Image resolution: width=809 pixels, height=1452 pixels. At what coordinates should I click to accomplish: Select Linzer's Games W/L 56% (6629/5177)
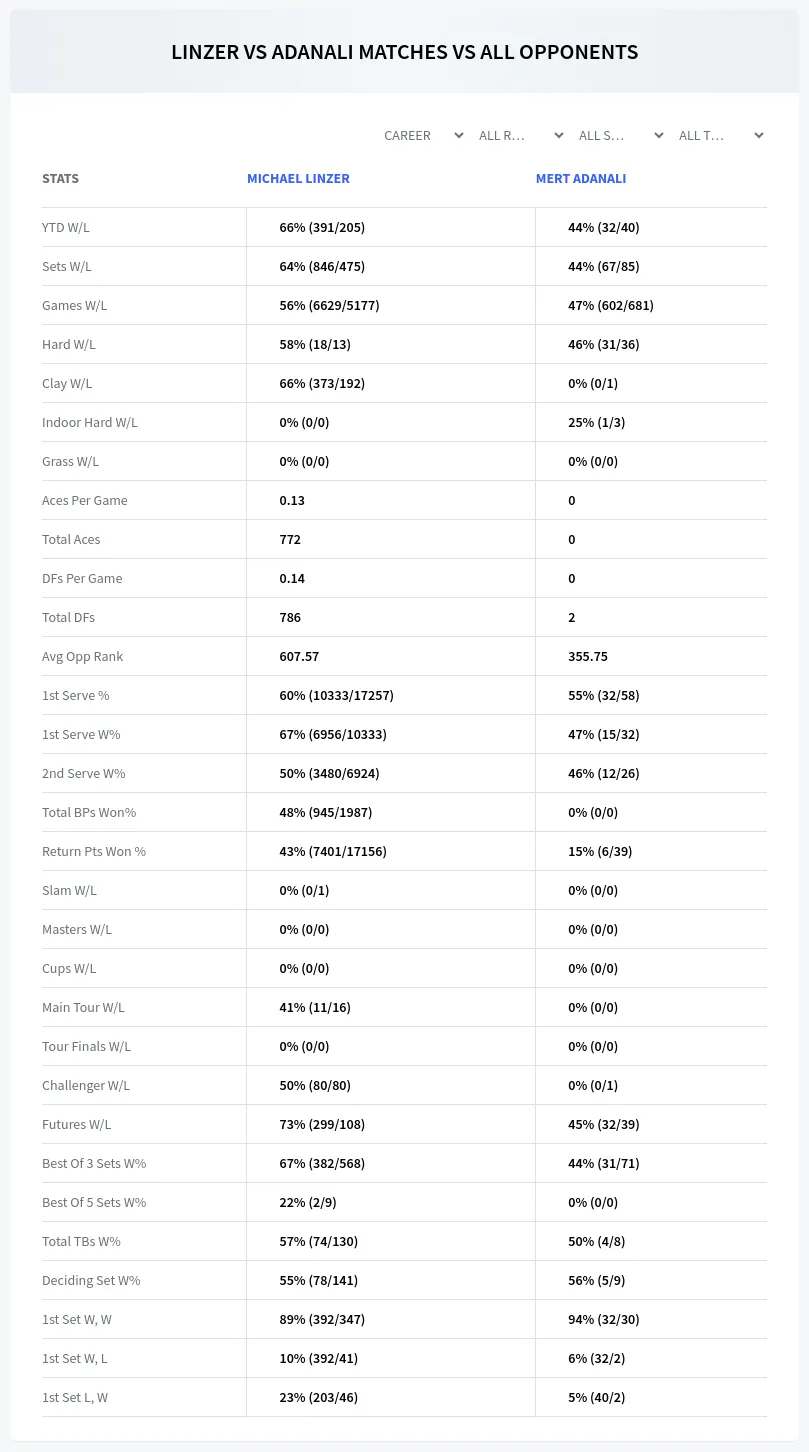click(x=329, y=305)
